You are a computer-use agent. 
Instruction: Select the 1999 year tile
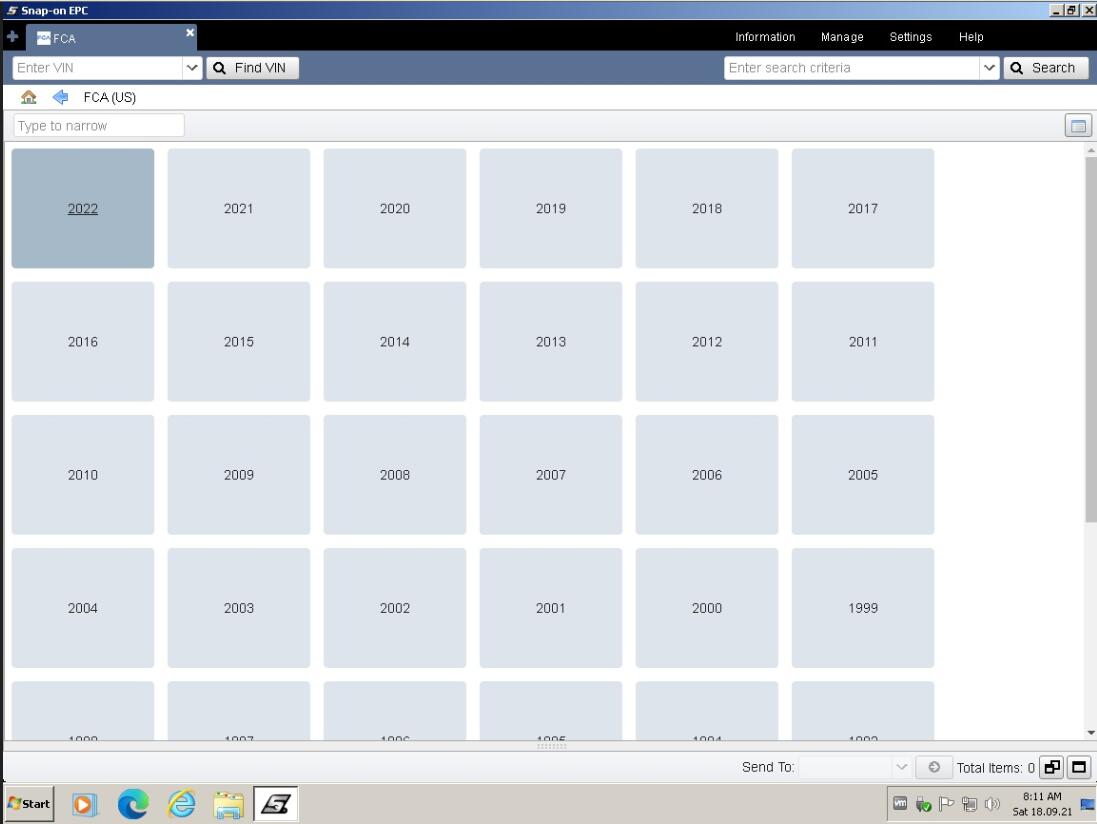(863, 608)
